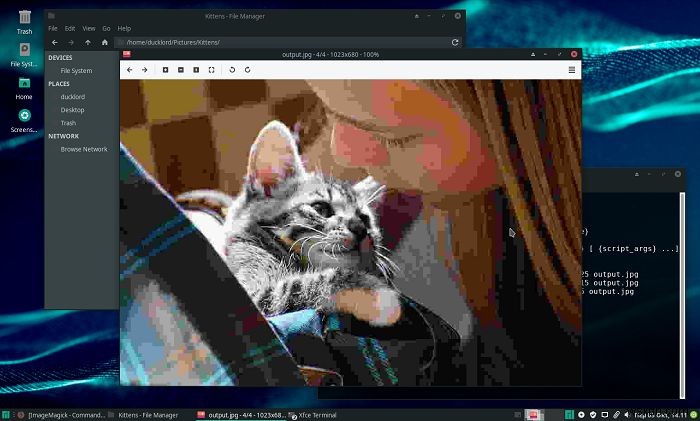Viewport: 700px width, 421px height.
Task: Select Trash in Places sidebar
Action: tap(68, 123)
